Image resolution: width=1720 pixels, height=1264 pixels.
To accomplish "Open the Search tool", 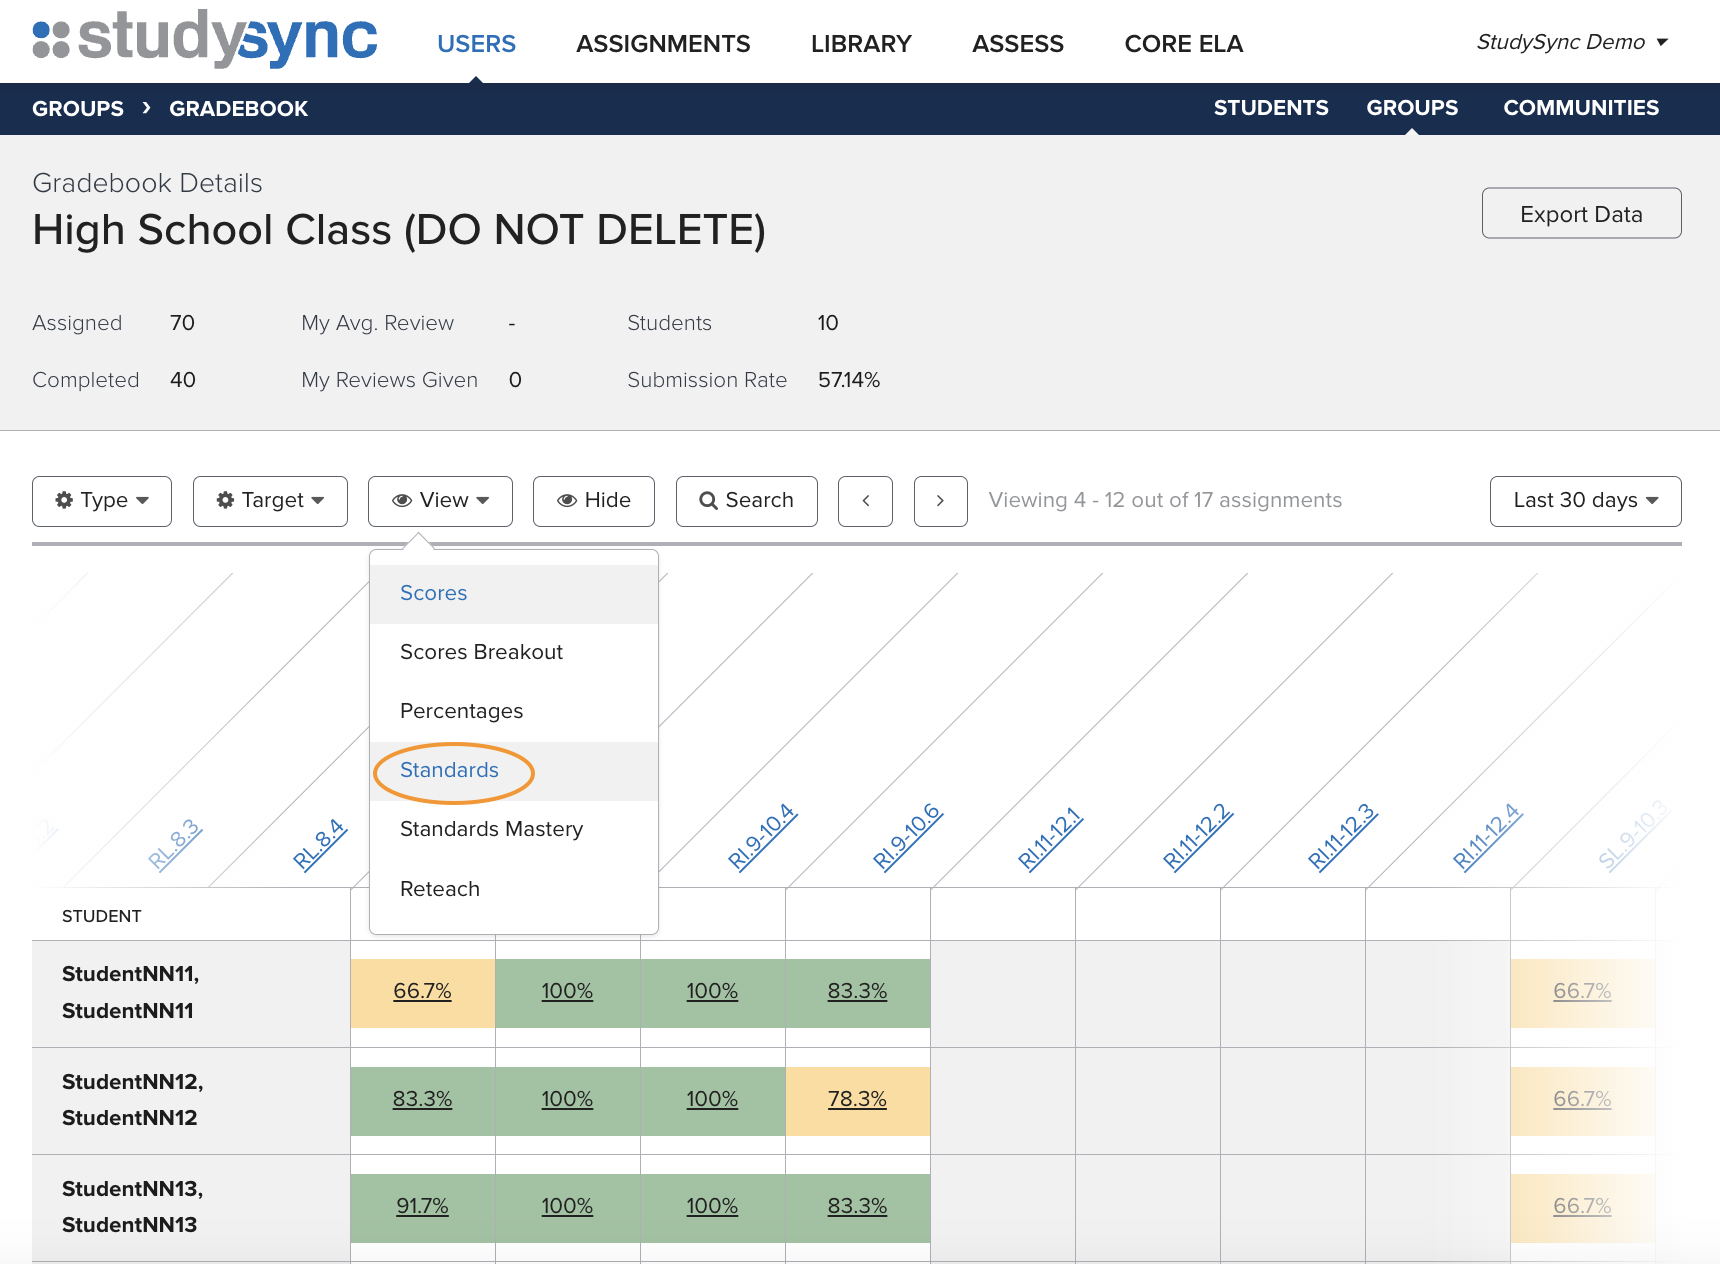I will pos(746,501).
